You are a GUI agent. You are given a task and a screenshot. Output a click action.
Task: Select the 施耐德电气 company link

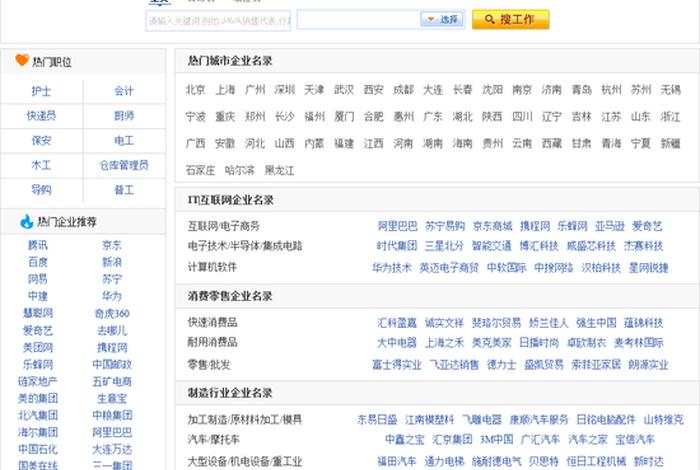pos(496,461)
